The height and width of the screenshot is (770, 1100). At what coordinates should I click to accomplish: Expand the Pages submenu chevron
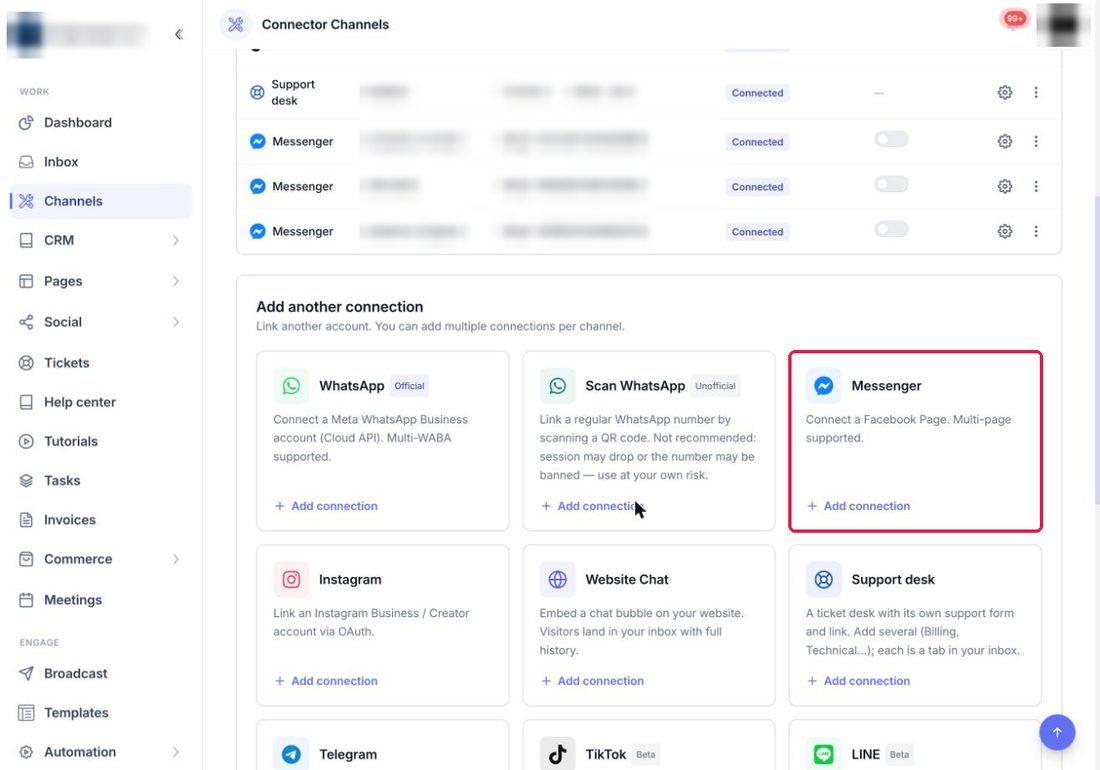(175, 281)
